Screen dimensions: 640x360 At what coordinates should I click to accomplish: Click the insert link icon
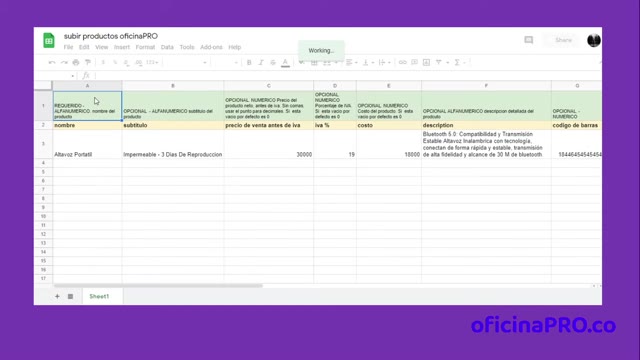coord(402,62)
